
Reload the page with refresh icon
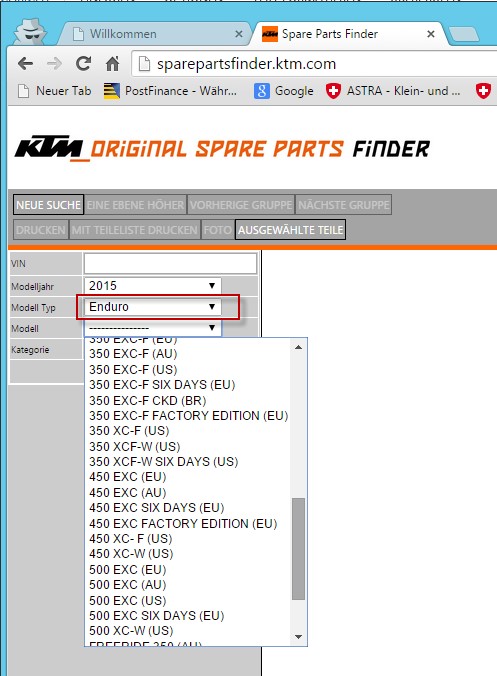pyautogui.click(x=83, y=64)
